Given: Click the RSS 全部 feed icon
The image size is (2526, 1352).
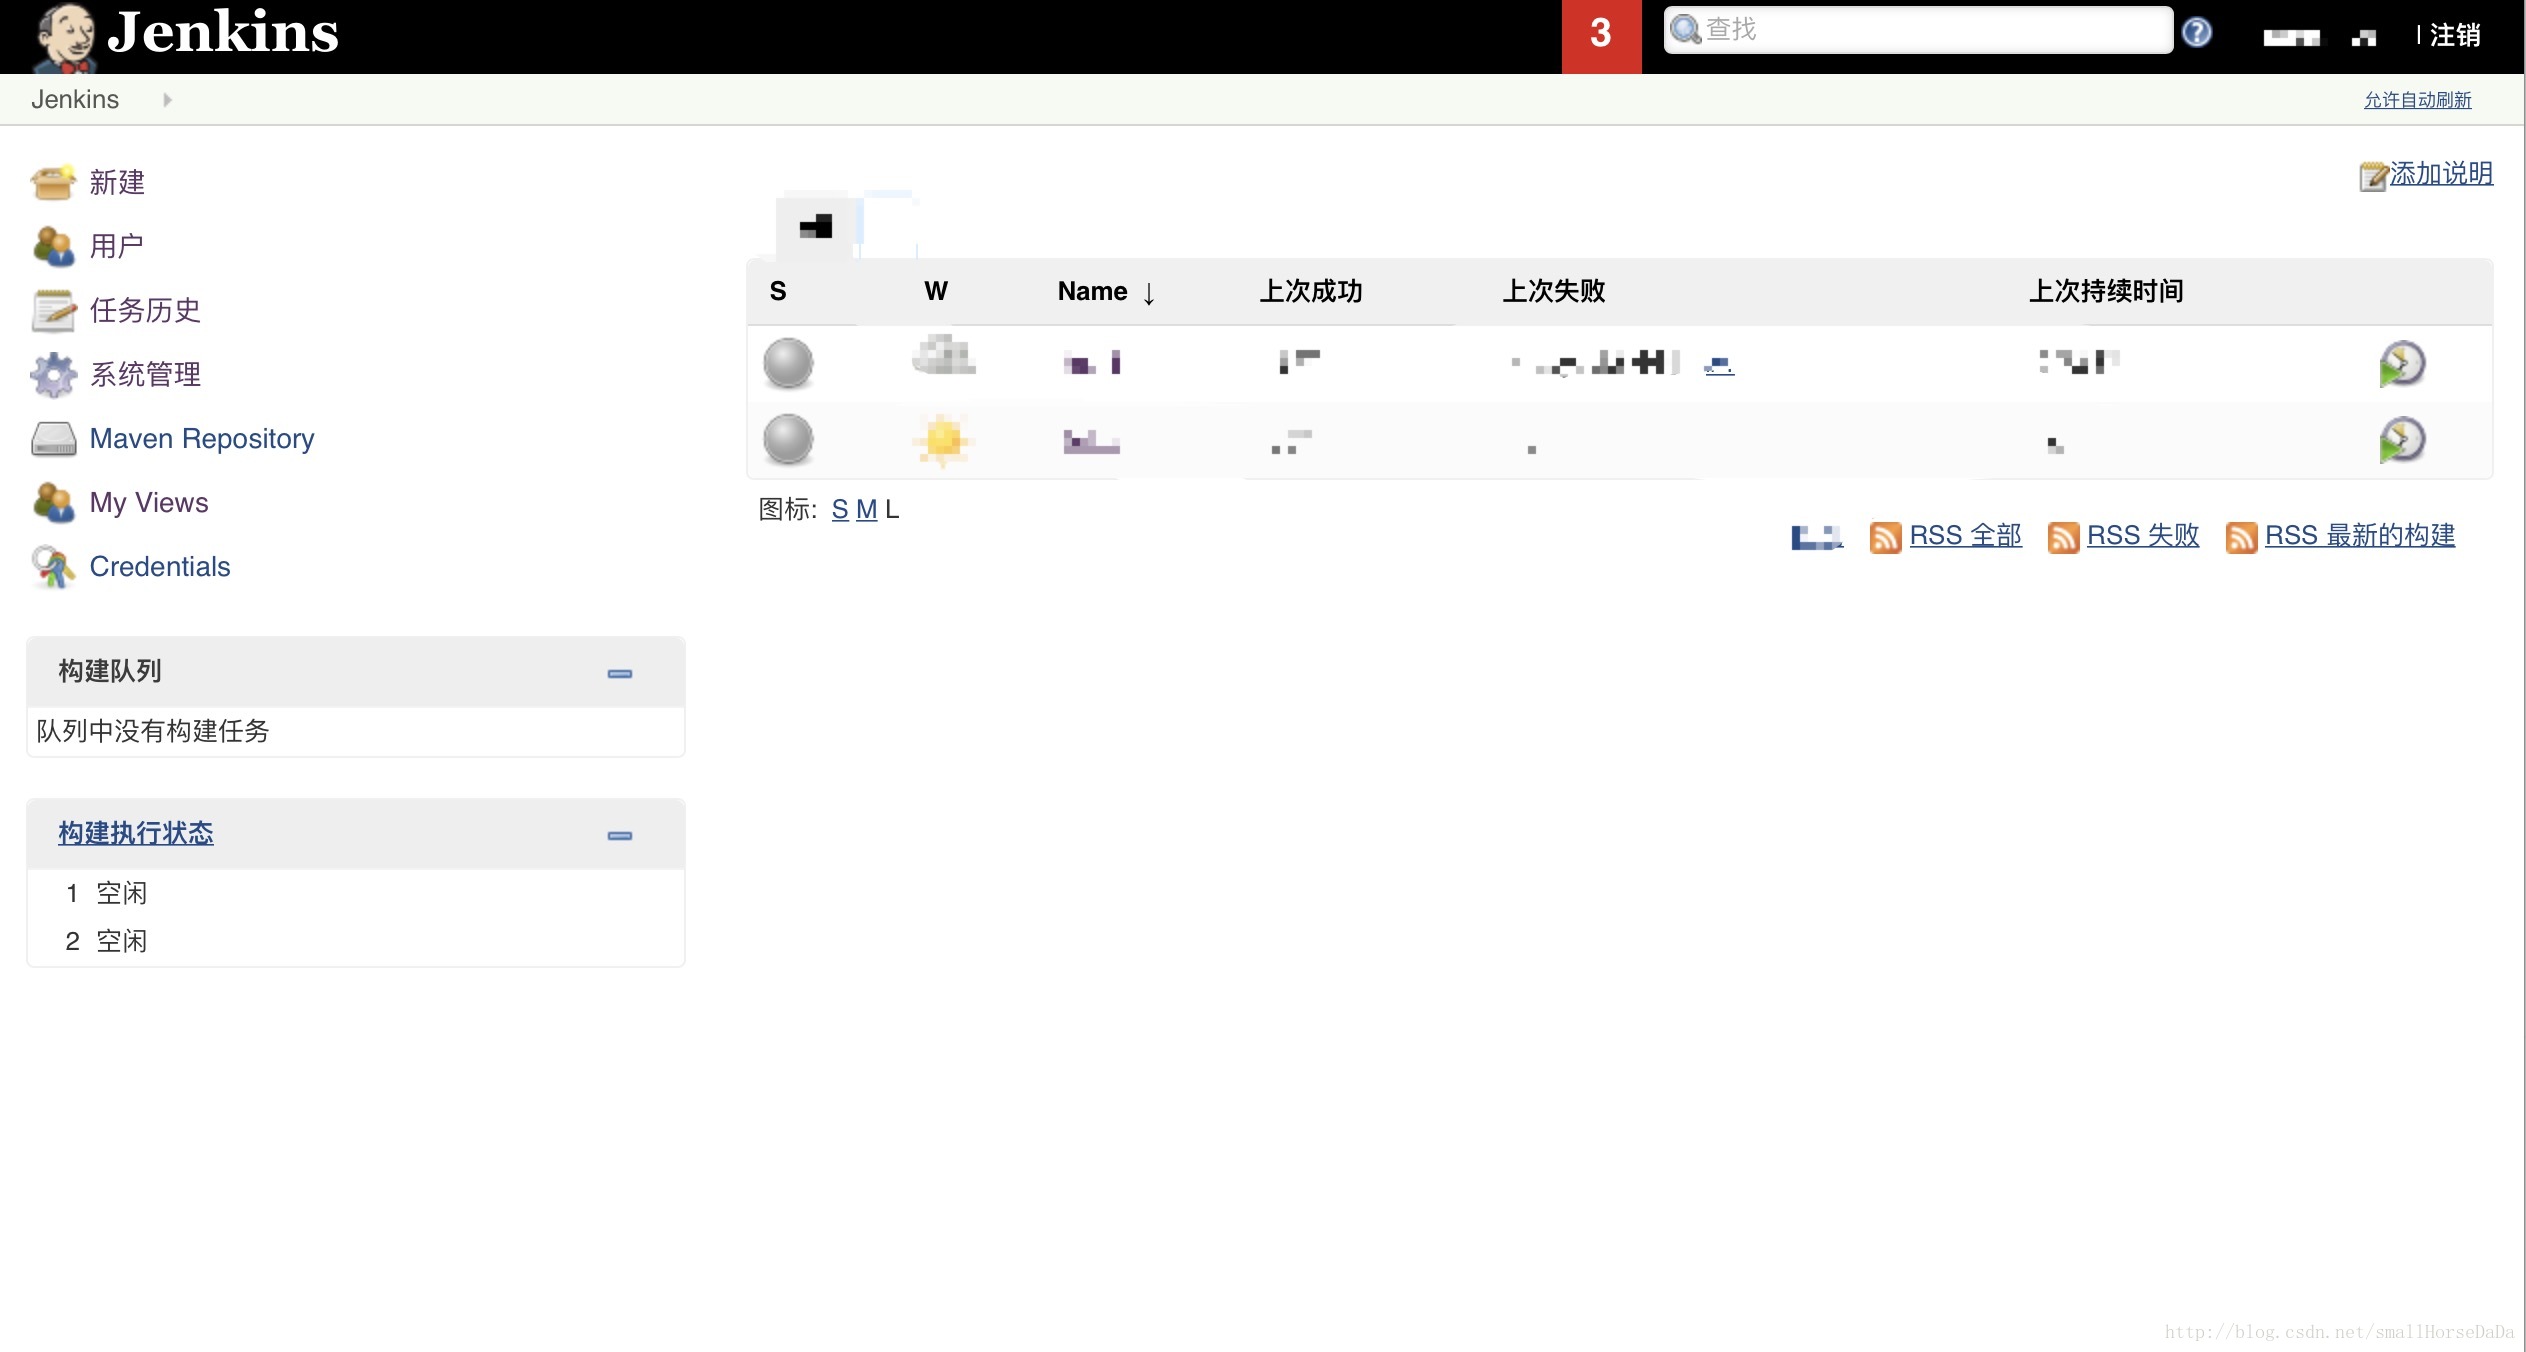Looking at the screenshot, I should [x=1884, y=535].
